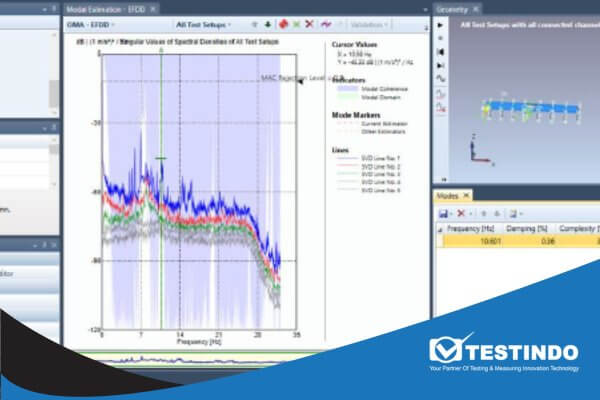Open the save dropdown arrow in Modes toolbar
Screen dimensions: 600x400
pyautogui.click(x=451, y=214)
